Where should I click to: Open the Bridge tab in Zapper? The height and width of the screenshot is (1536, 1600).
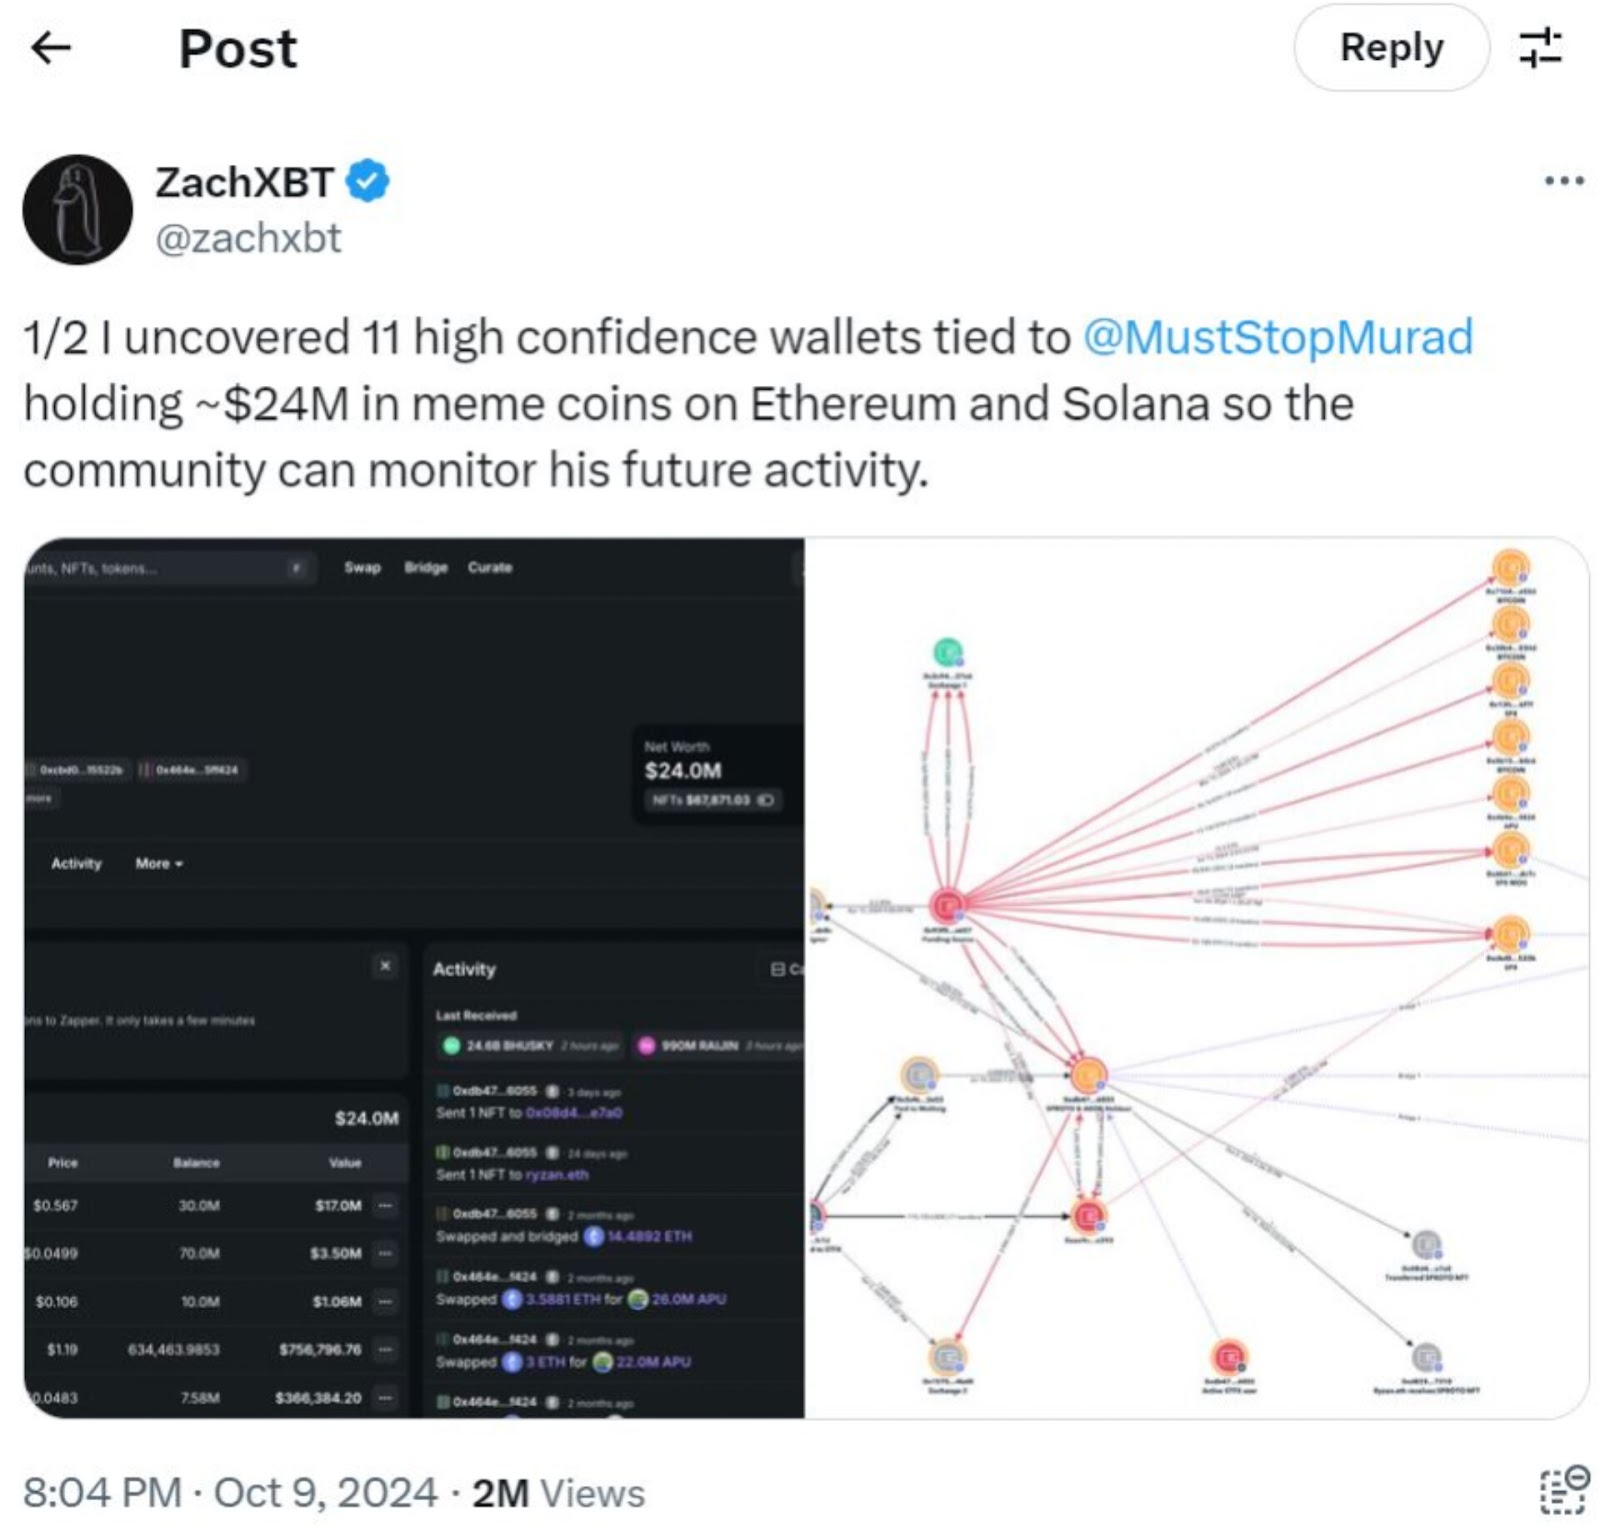(x=426, y=567)
